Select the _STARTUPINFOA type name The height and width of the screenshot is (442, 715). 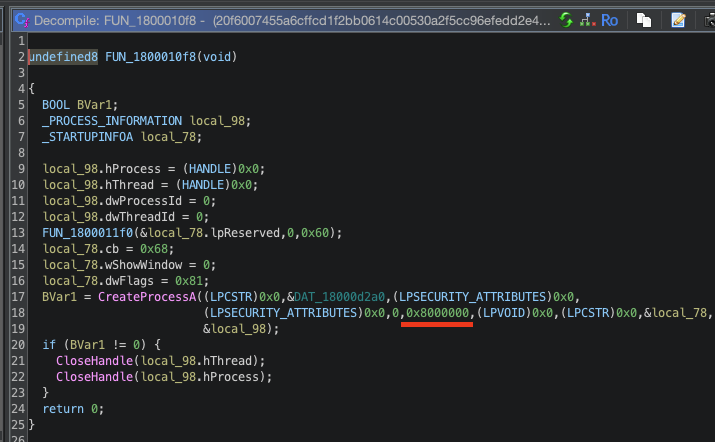(x=88, y=136)
